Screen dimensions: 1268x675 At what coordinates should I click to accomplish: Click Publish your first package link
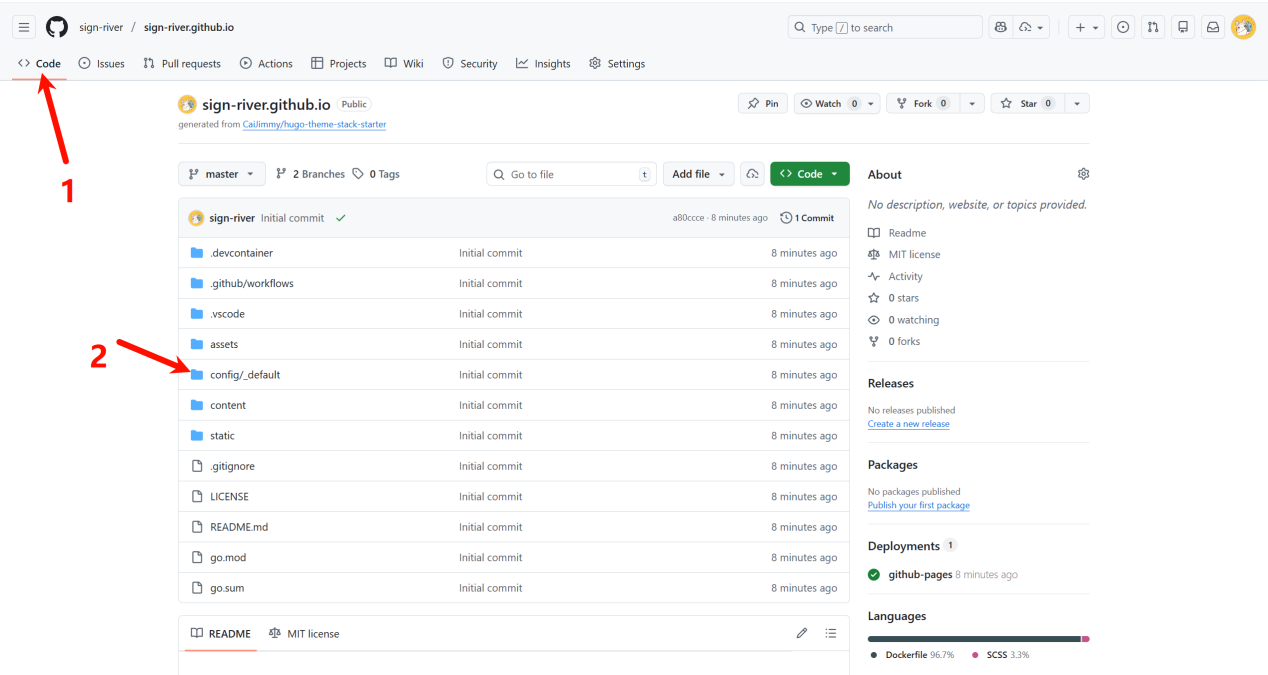[919, 505]
